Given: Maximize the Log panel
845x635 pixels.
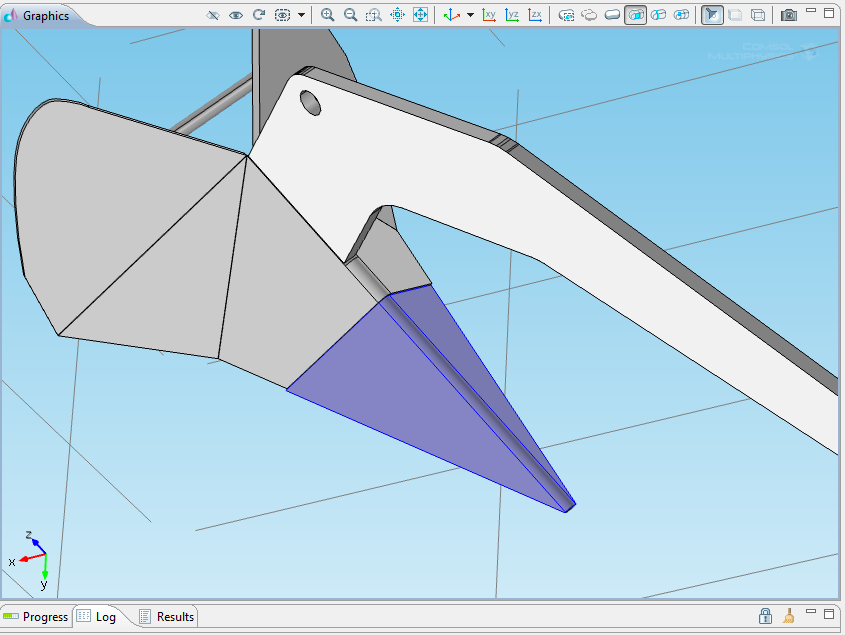Looking at the screenshot, I should click(829, 613).
